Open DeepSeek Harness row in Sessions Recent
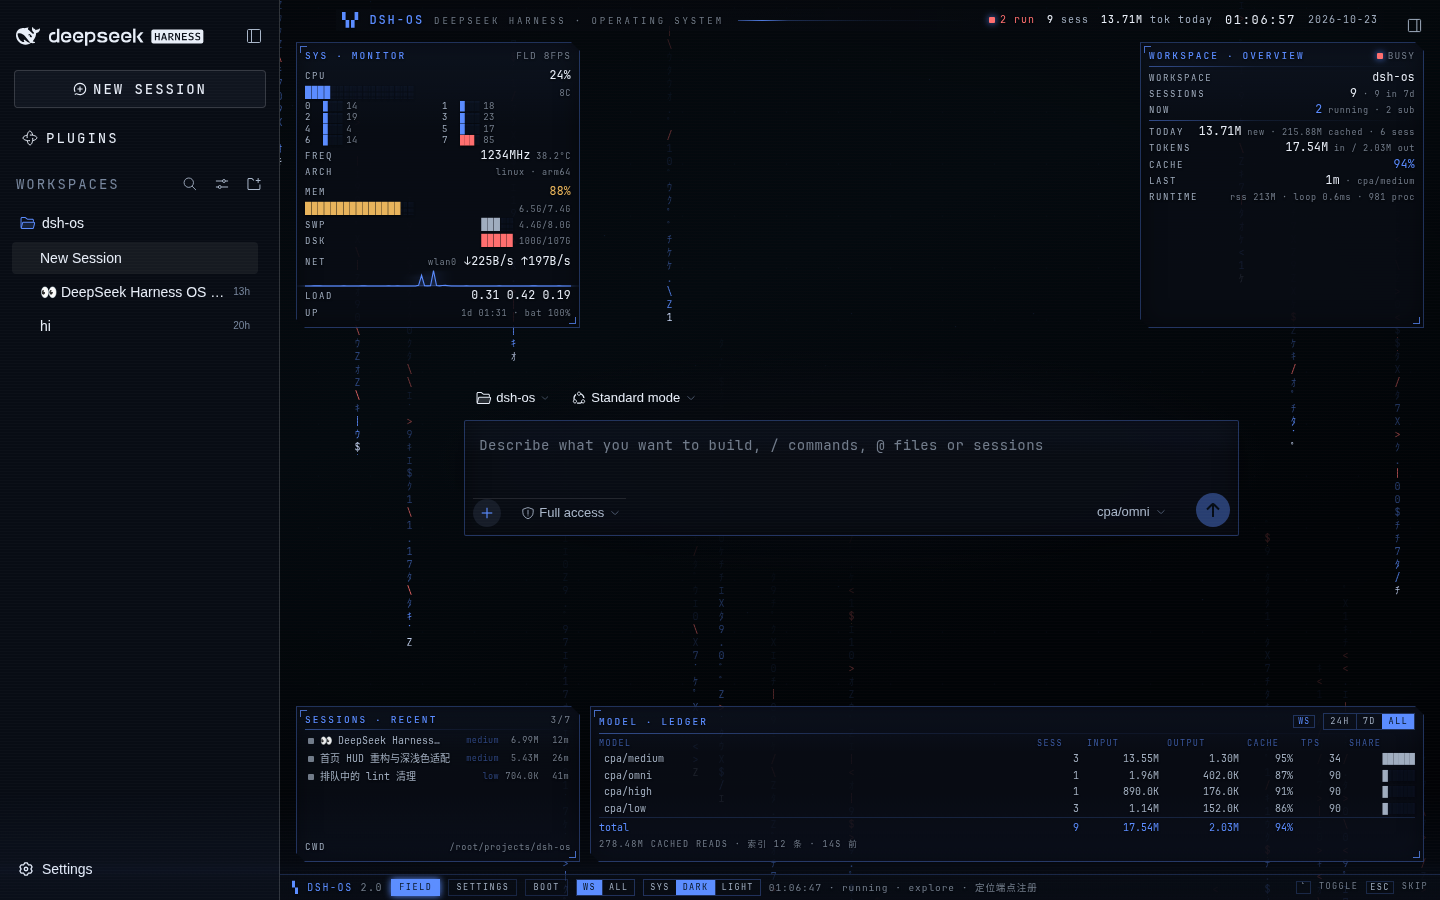1440x900 pixels. [438, 741]
